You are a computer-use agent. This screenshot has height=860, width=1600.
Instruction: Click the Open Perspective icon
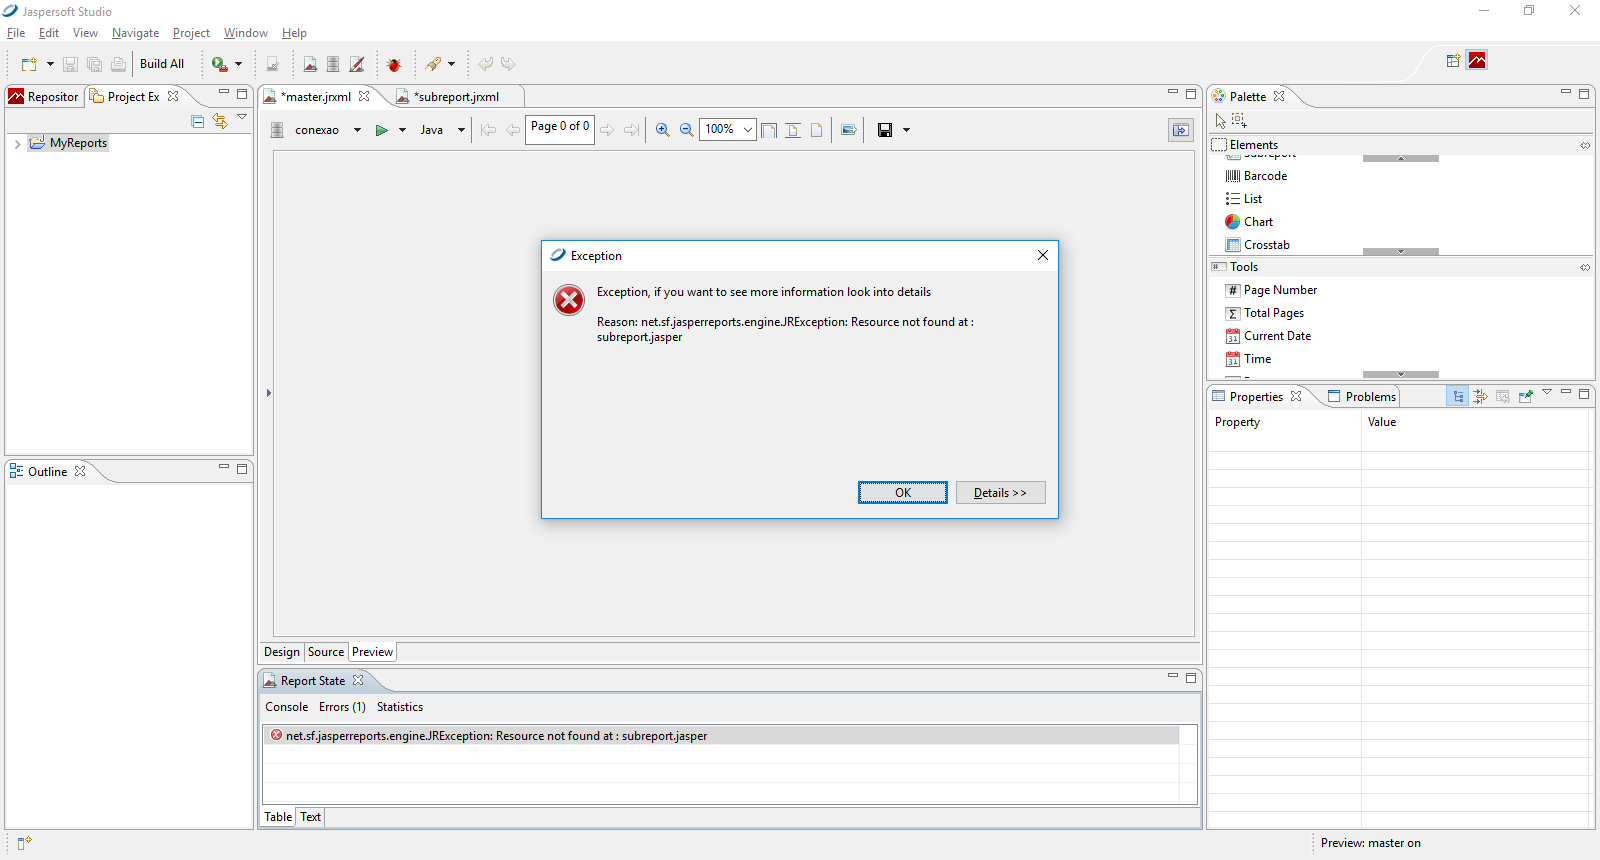(1453, 60)
